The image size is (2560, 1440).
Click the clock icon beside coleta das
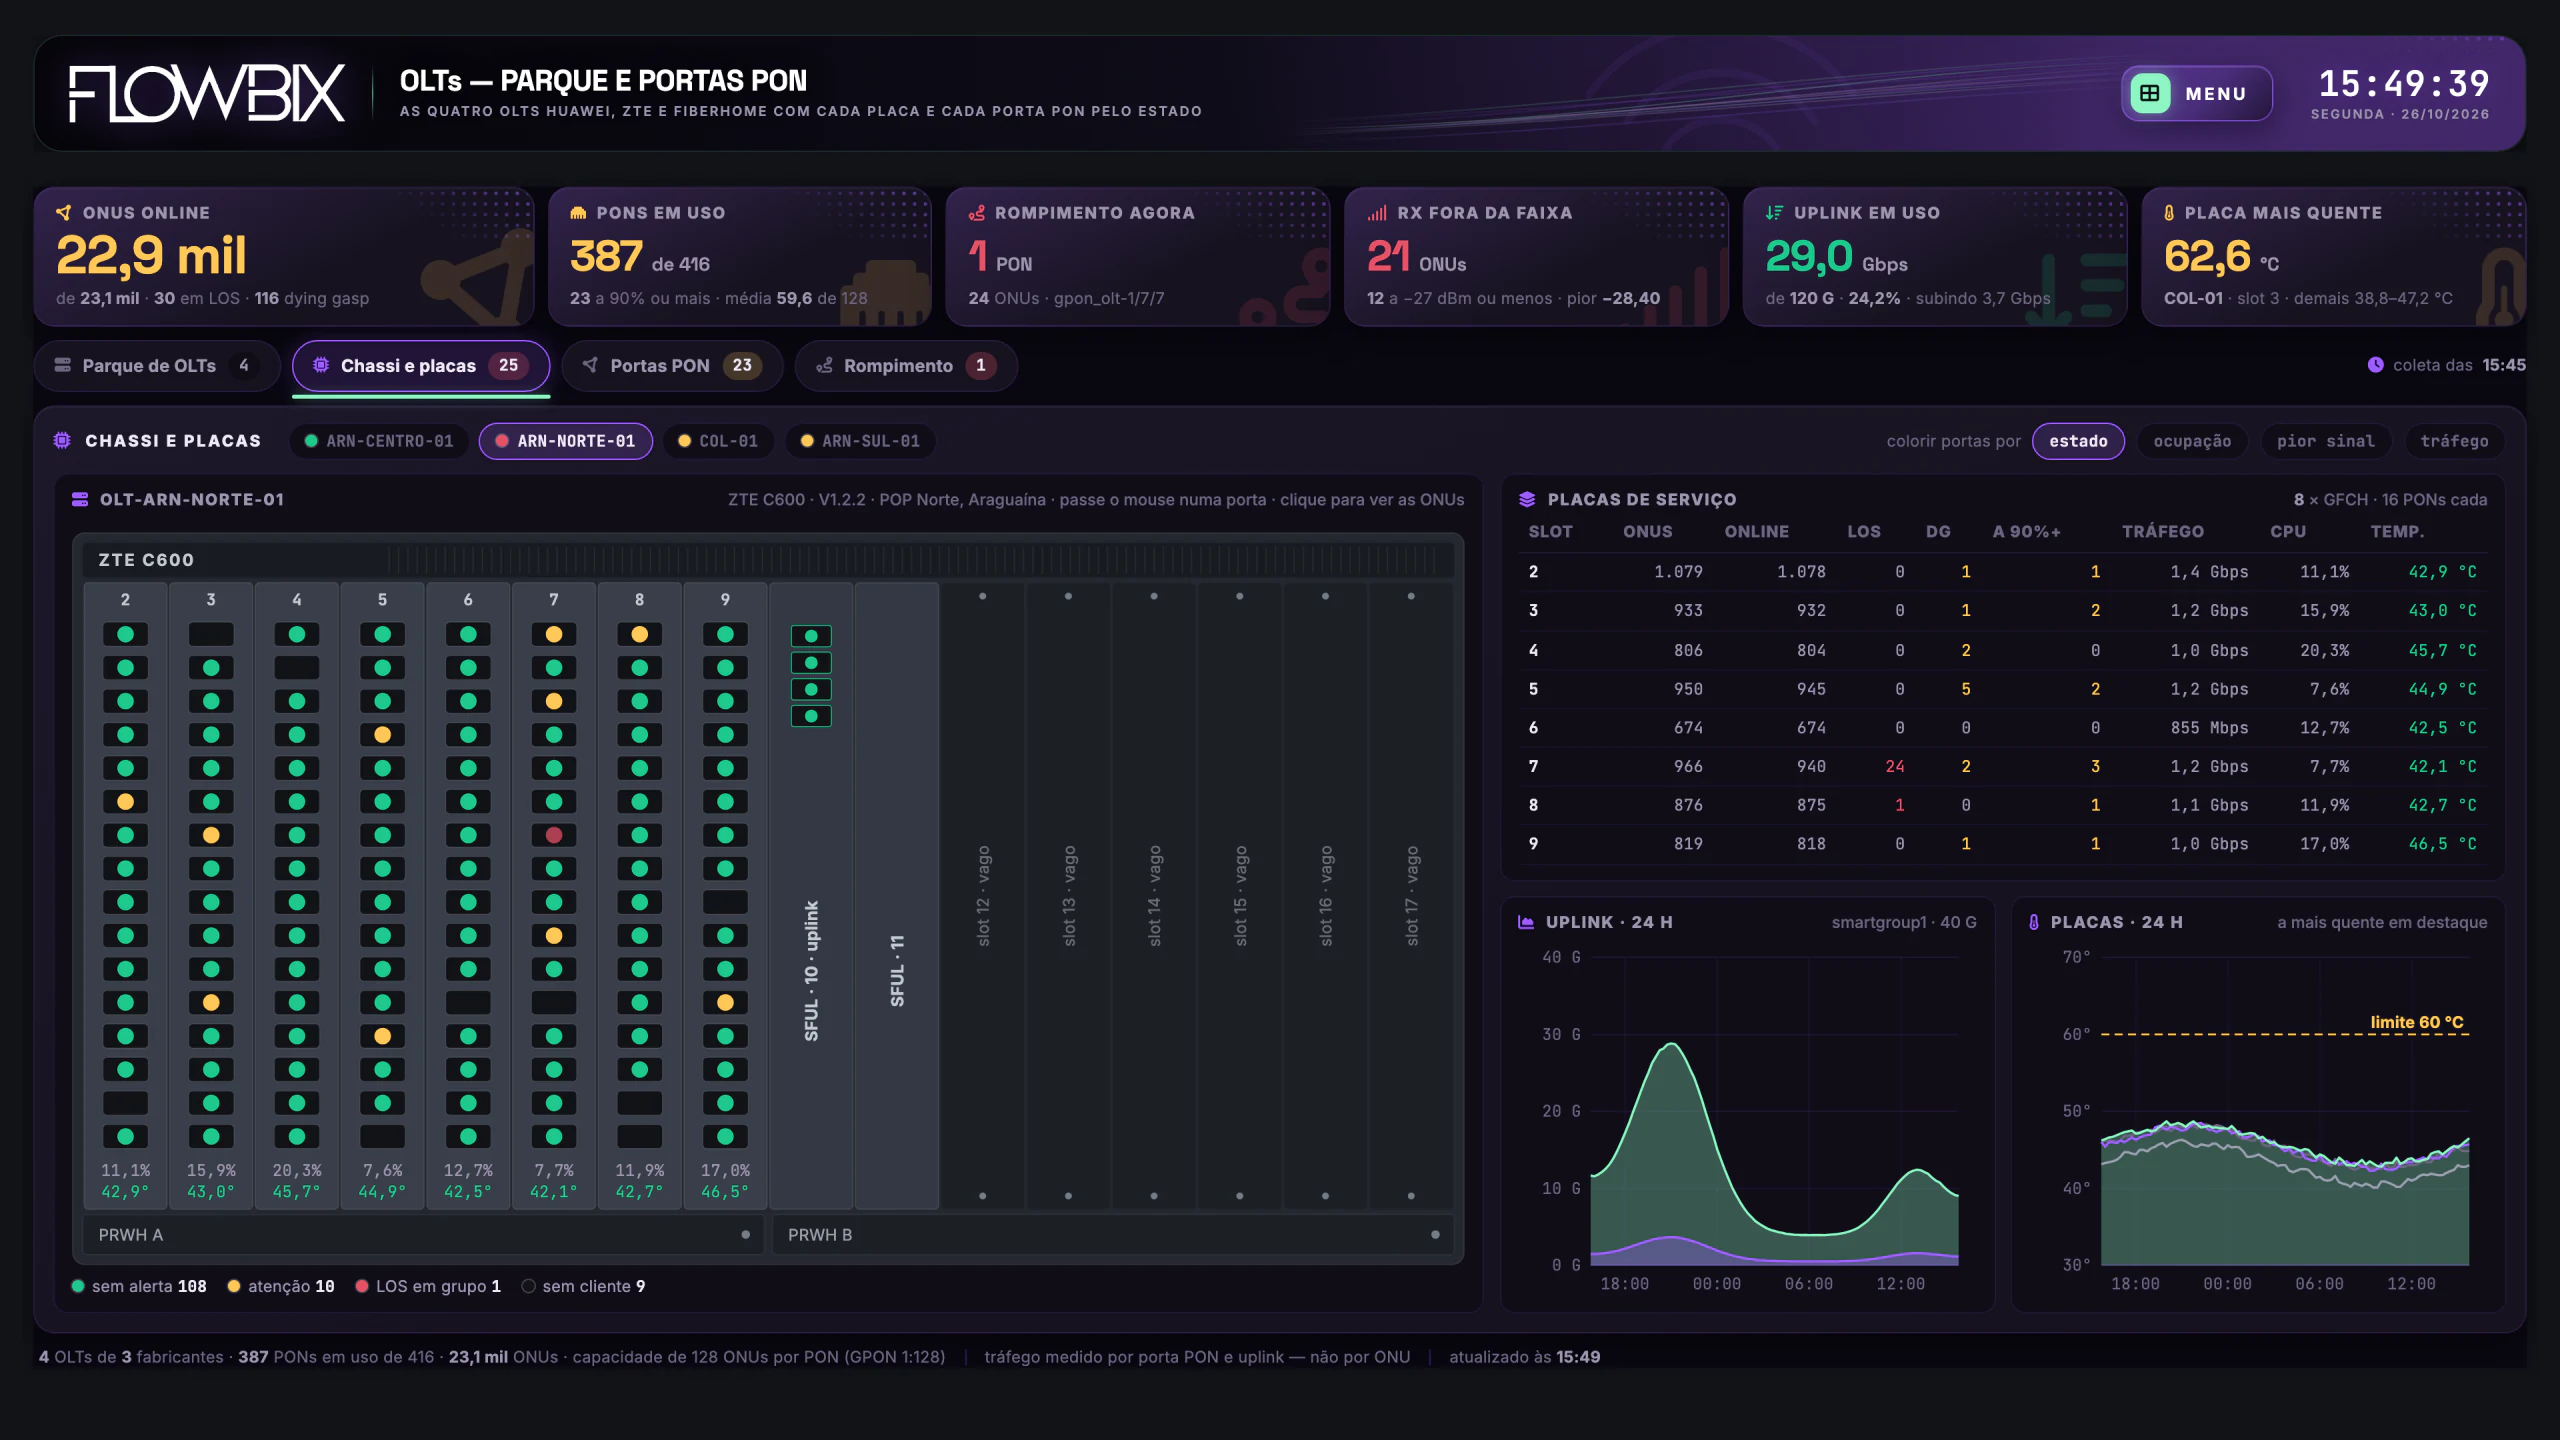(x=2376, y=365)
